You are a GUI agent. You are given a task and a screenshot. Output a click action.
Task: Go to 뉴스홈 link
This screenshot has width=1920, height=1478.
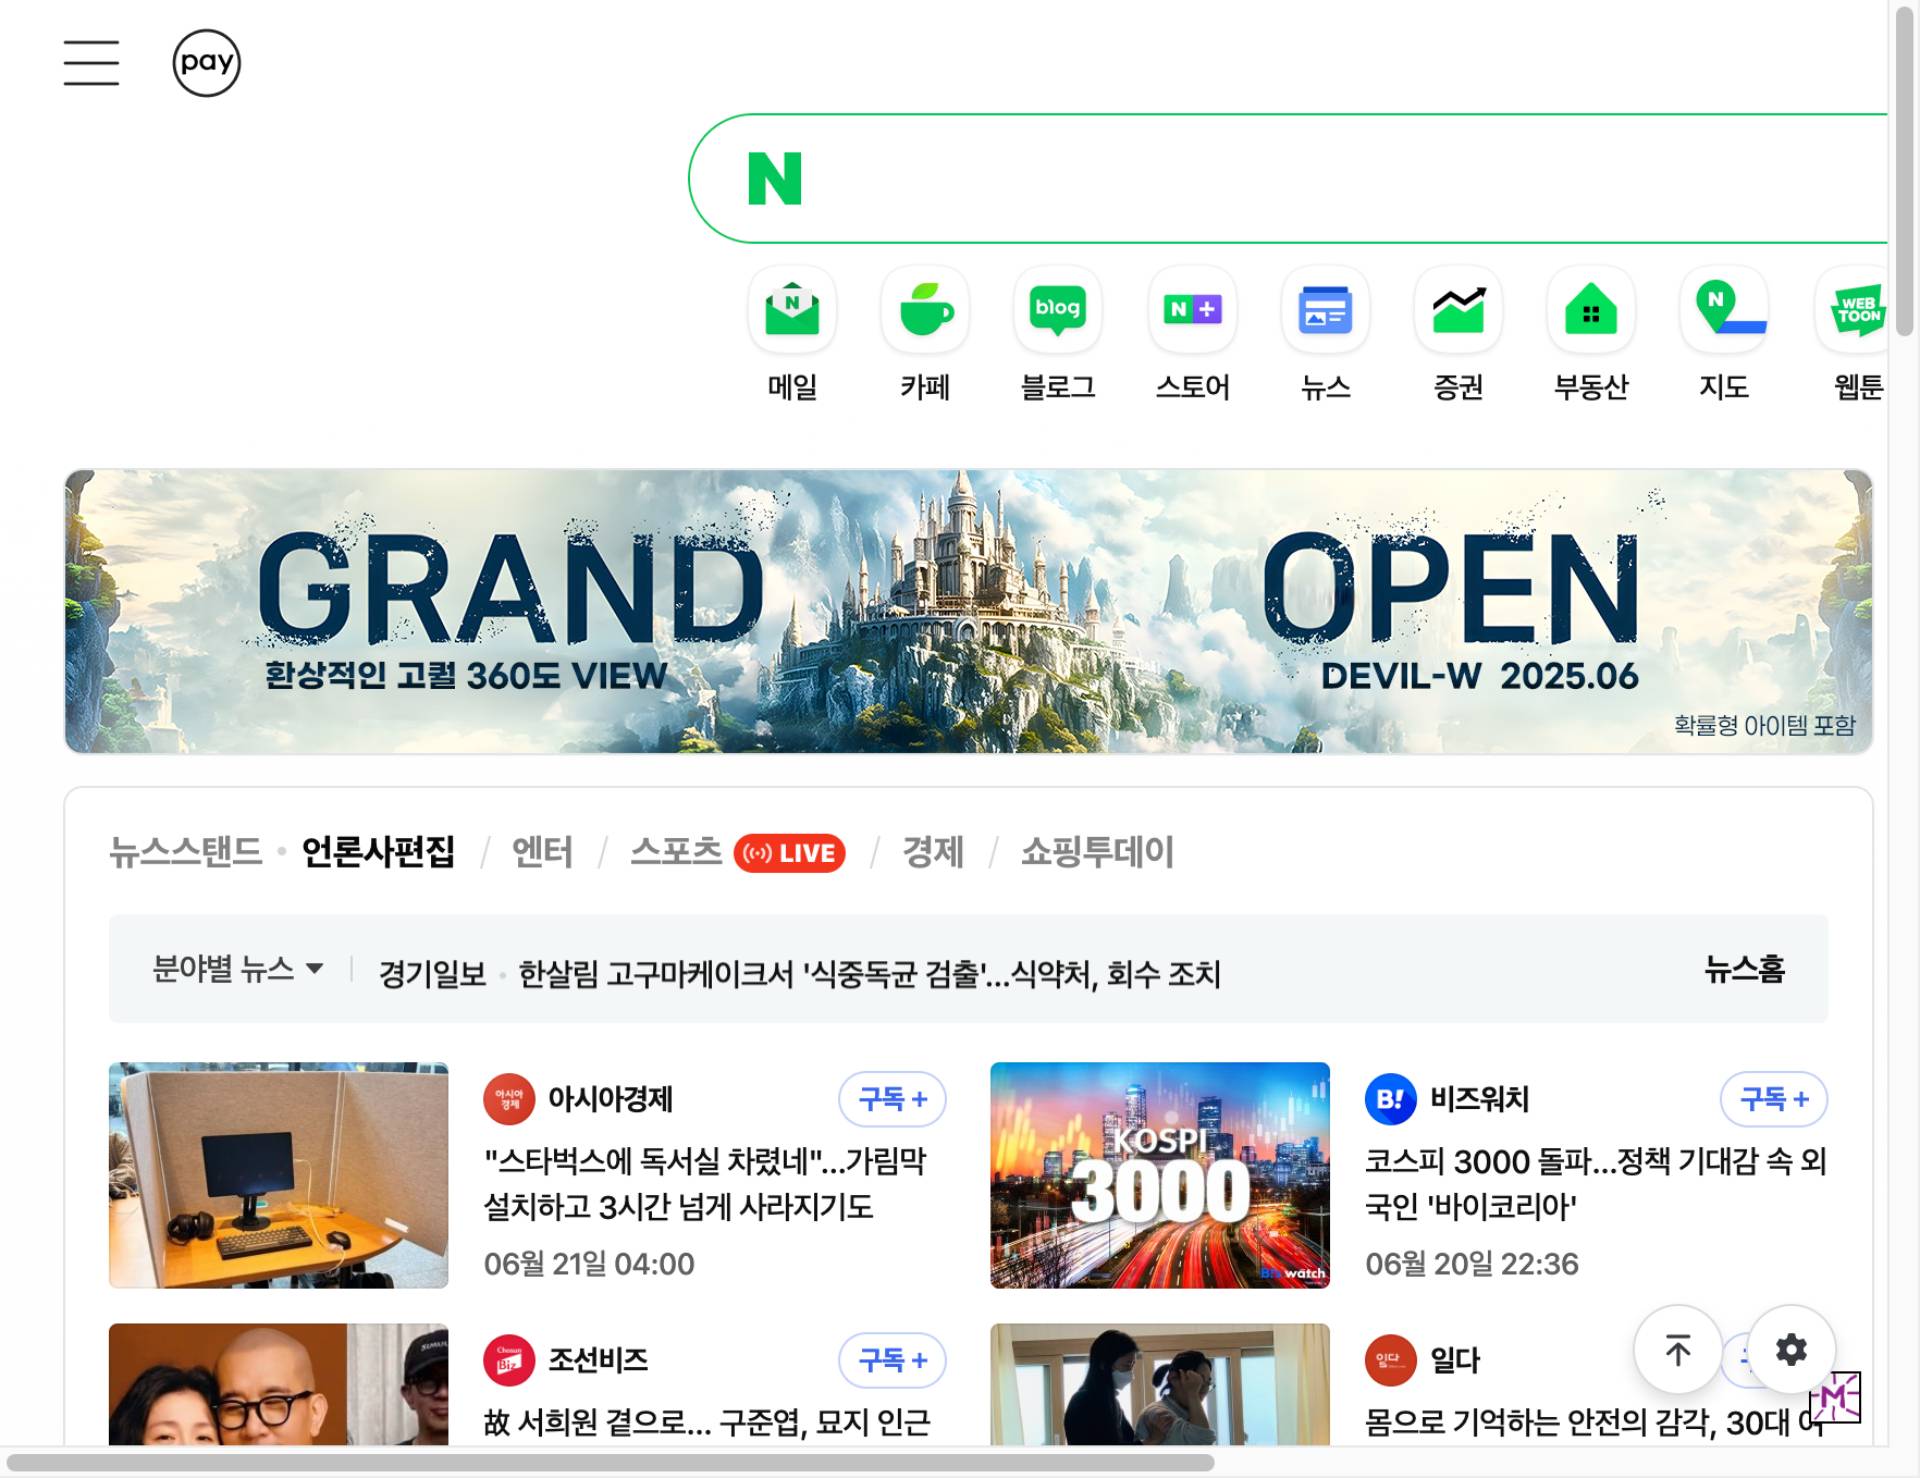click(1745, 968)
